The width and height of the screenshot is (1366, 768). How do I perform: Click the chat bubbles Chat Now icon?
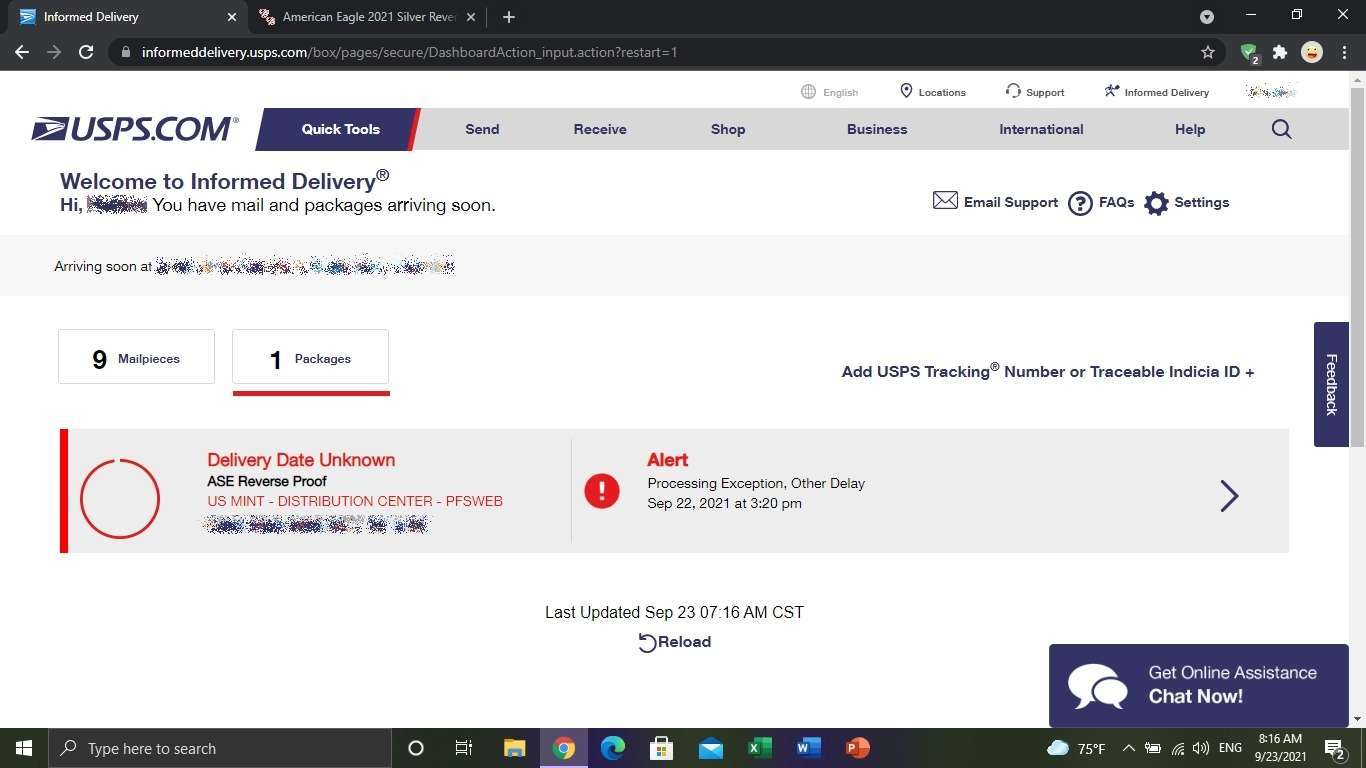click(1097, 686)
